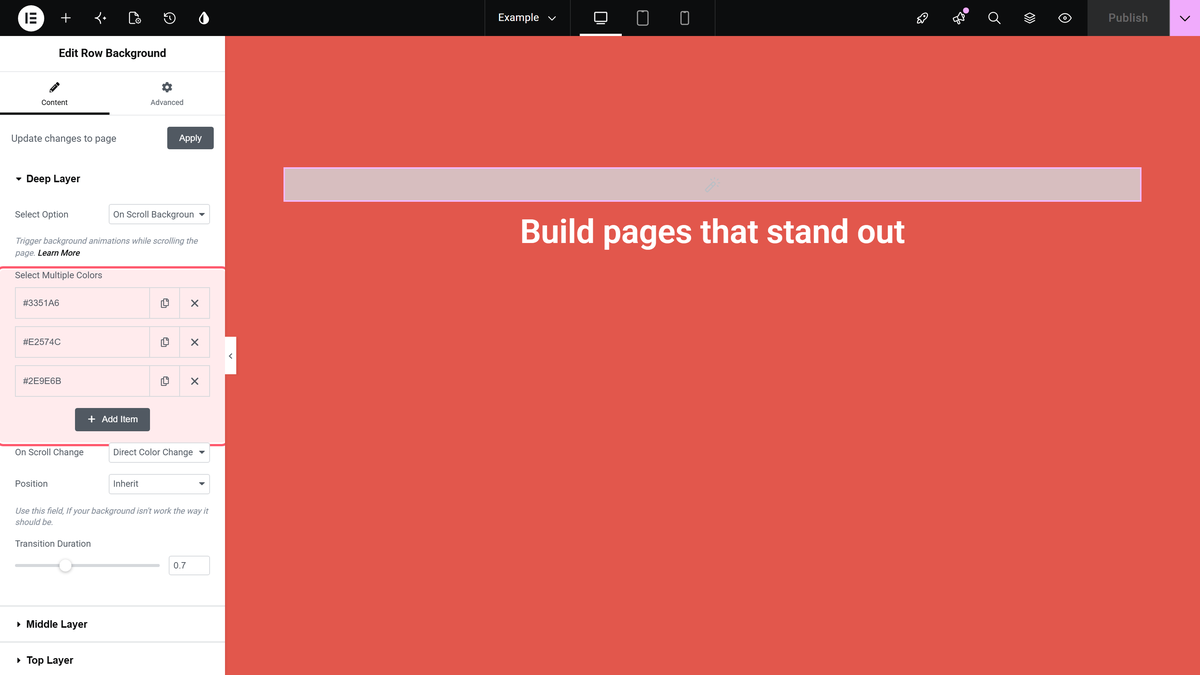Select the Row Background widget bar
Screen dimensions: 1200x675
coord(712,185)
